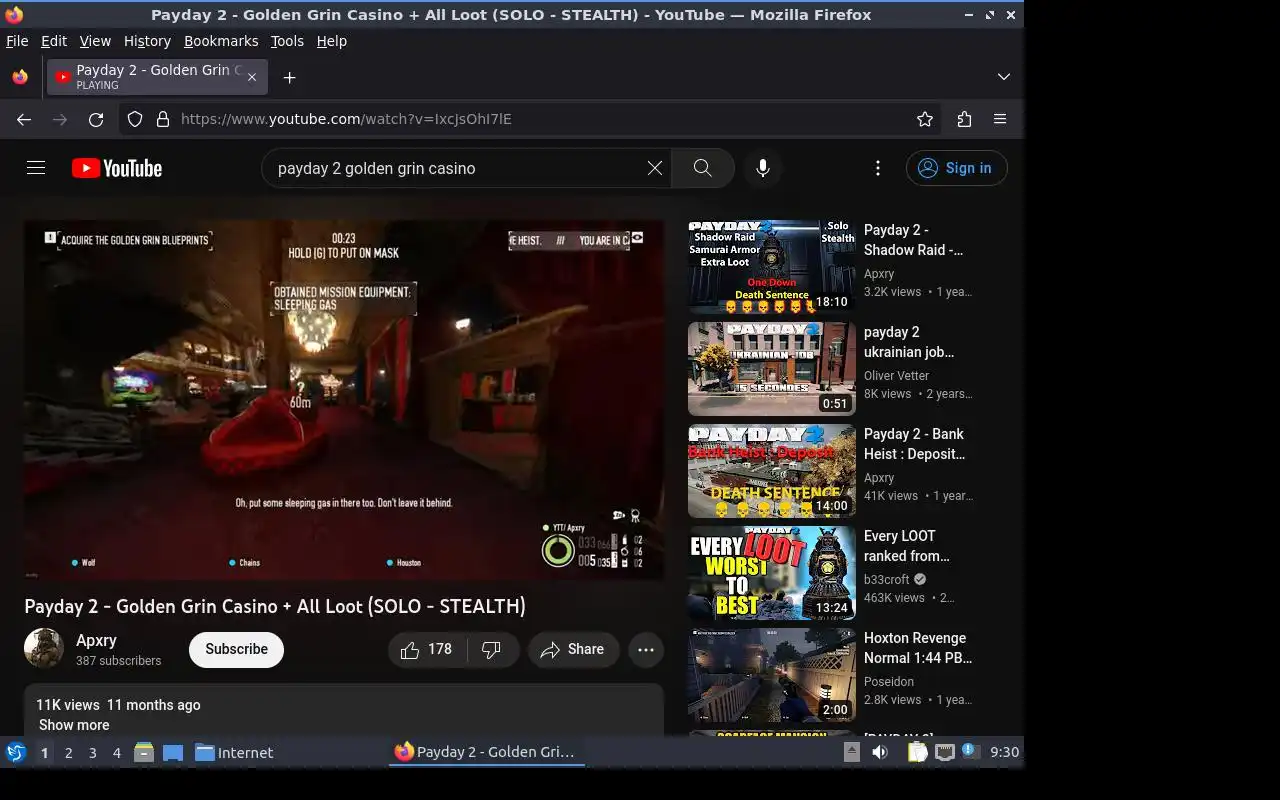View site security padlock info

coord(163,119)
